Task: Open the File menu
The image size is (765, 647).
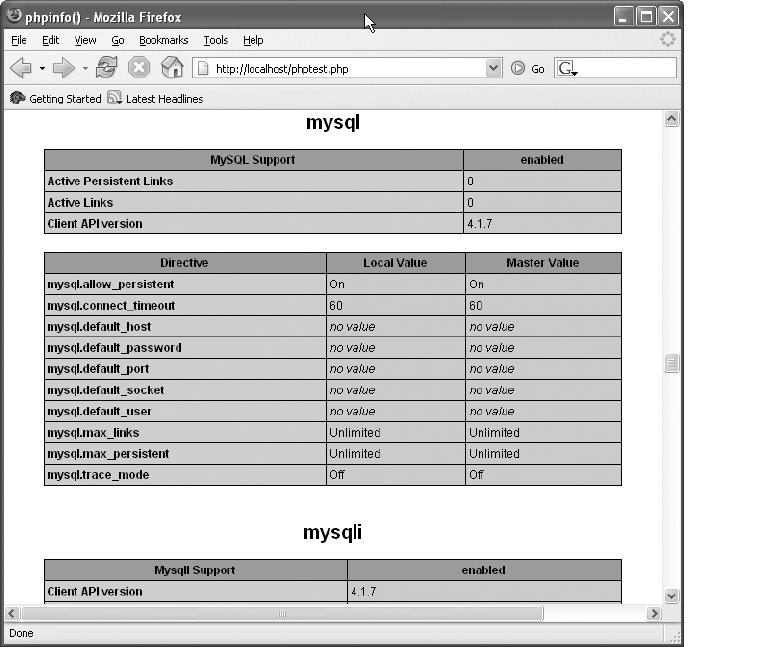Action: coord(19,40)
